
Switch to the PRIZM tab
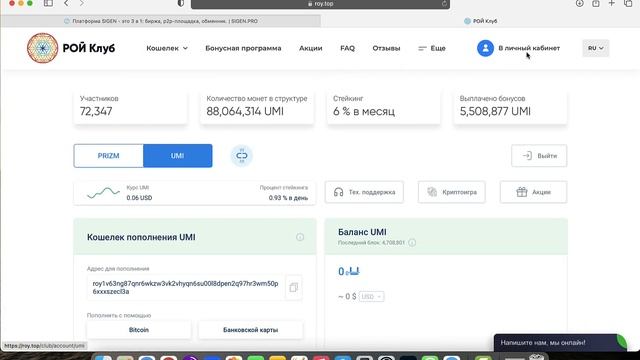coord(108,156)
